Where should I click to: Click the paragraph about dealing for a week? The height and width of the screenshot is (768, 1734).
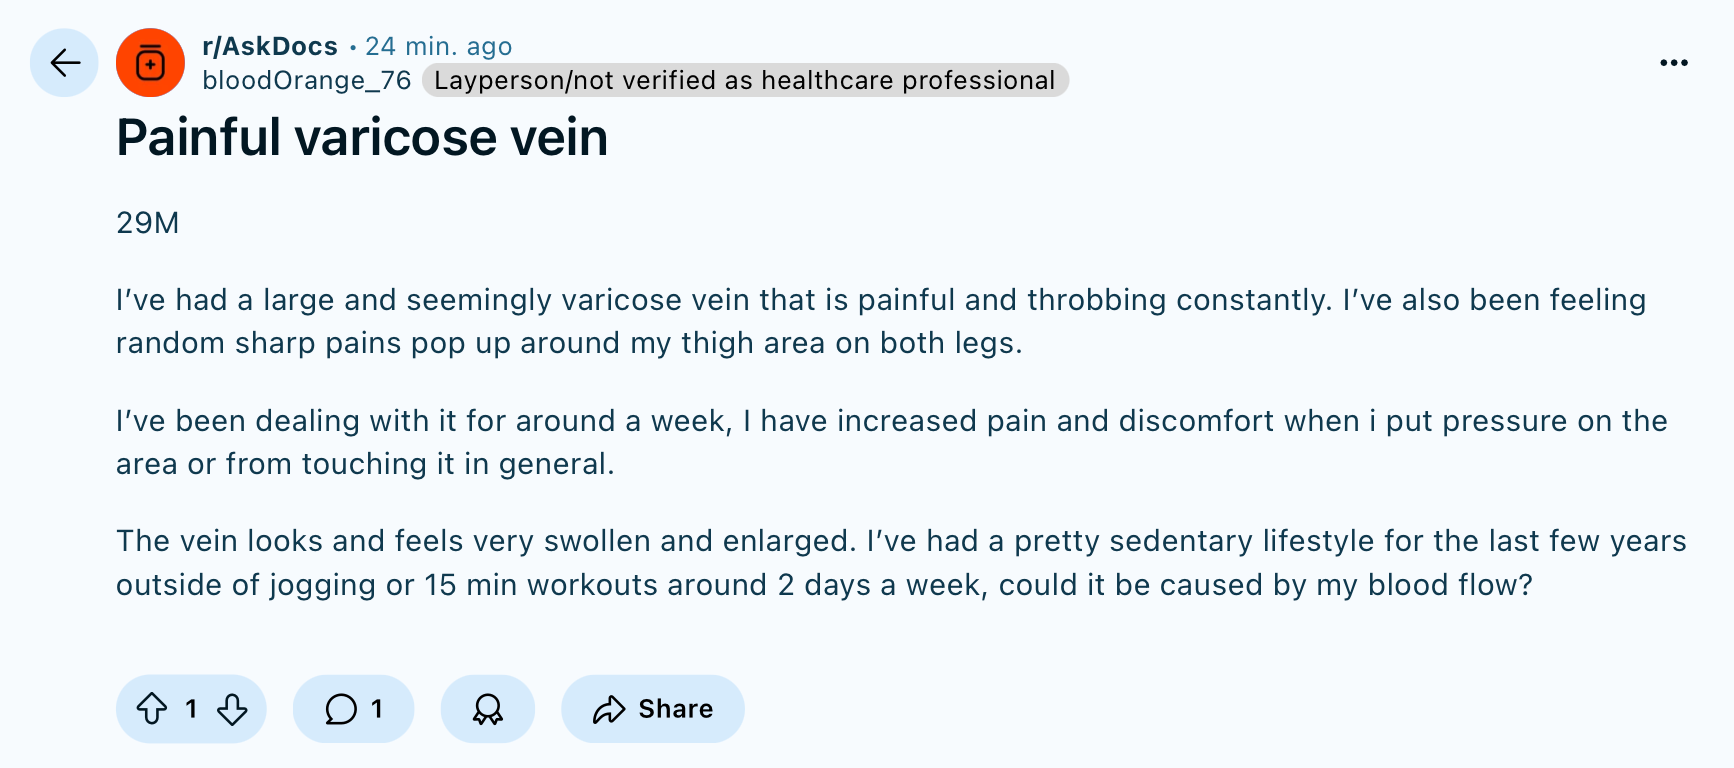(891, 442)
